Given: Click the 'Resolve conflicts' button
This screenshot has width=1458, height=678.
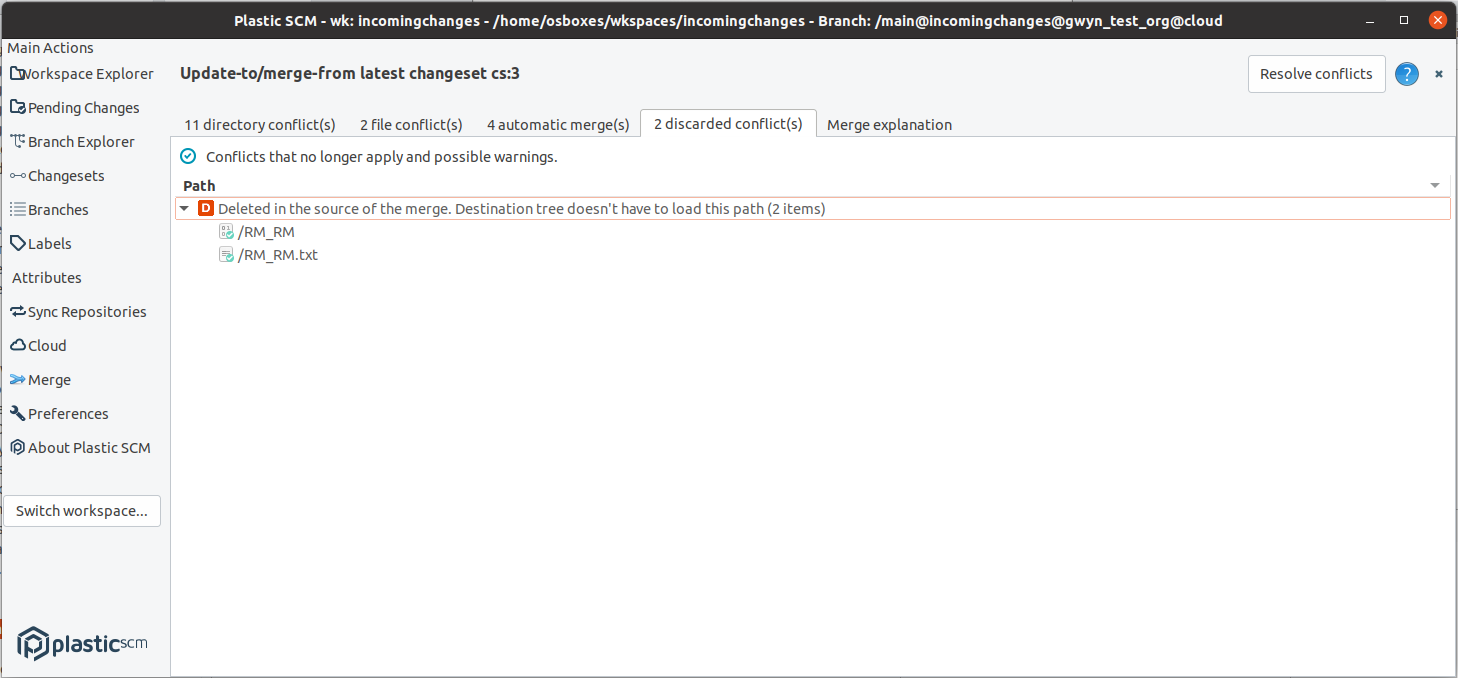Looking at the screenshot, I should [x=1316, y=73].
